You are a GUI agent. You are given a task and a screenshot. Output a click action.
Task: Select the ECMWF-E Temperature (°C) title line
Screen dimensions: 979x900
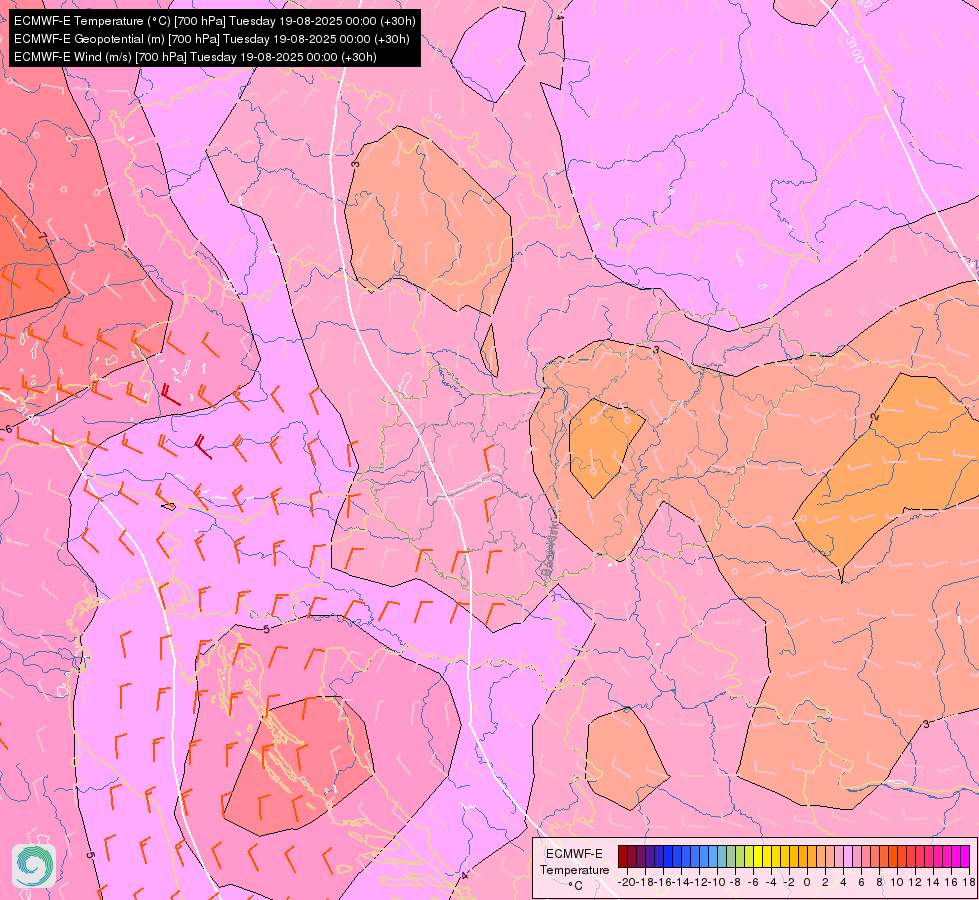(x=214, y=21)
